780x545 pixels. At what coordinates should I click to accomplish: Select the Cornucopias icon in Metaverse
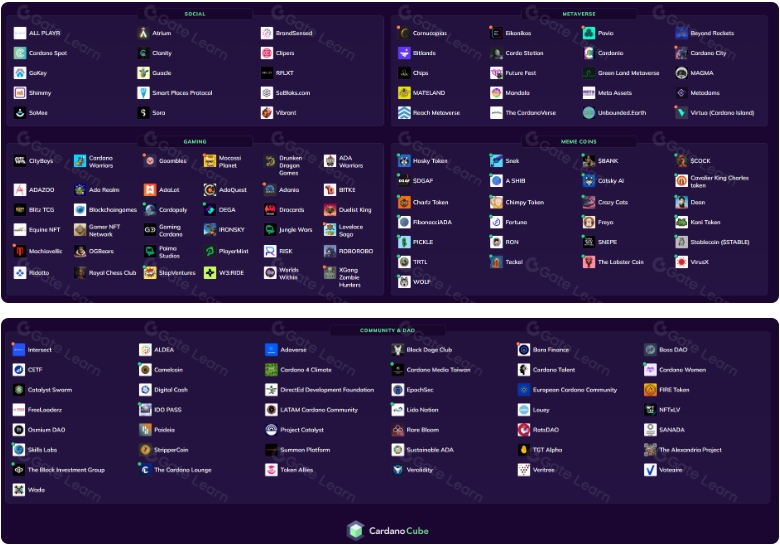(404, 33)
